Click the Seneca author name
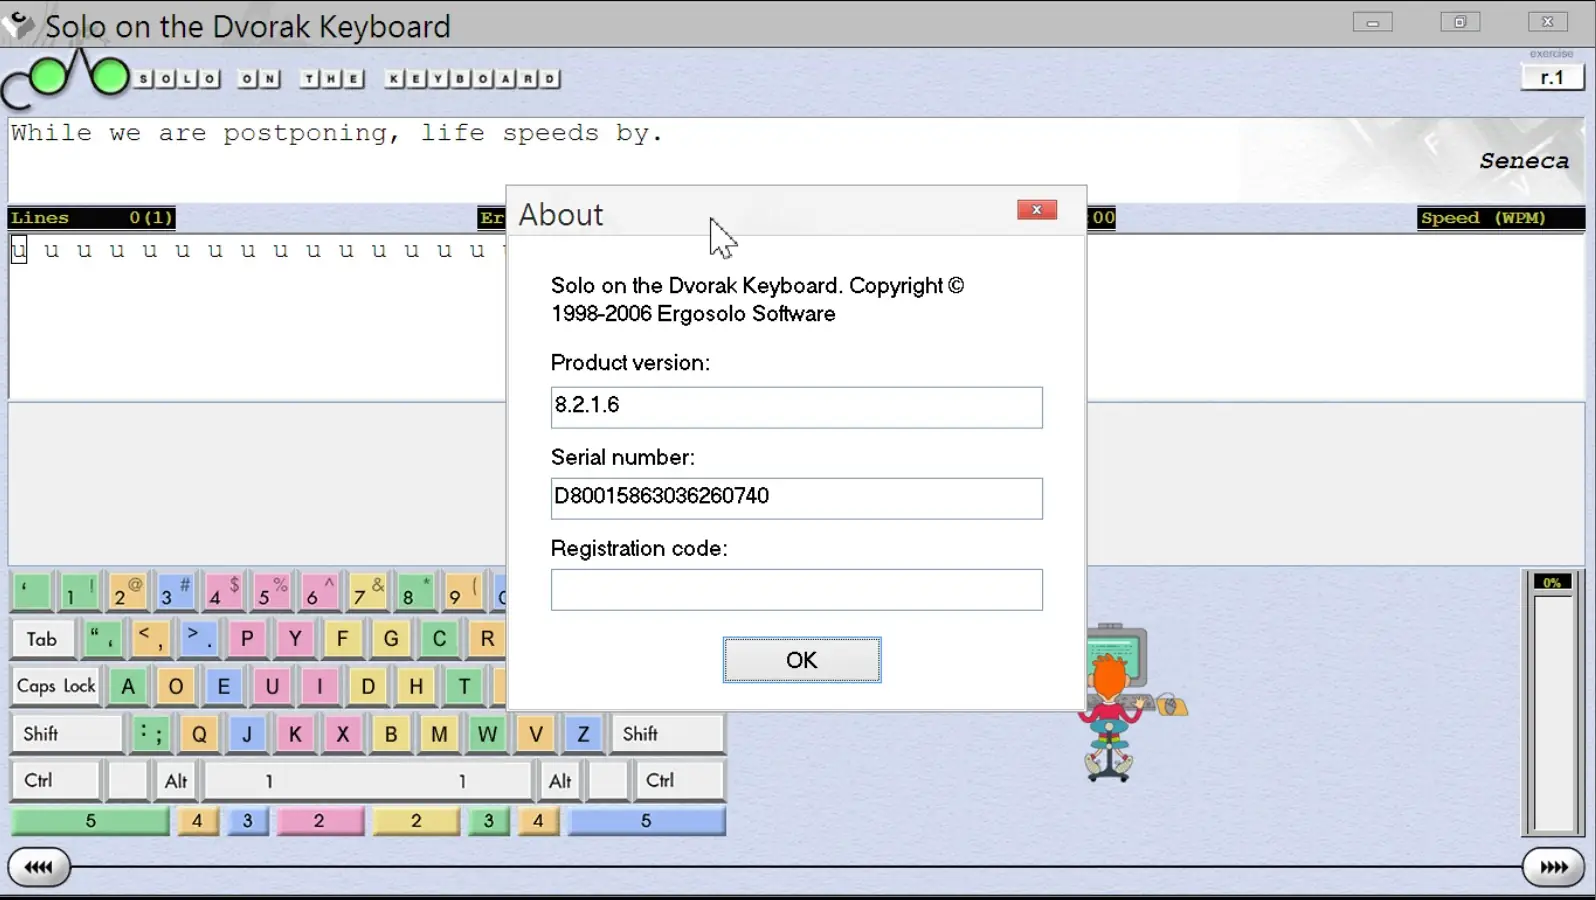The height and width of the screenshot is (900, 1596). 1524,161
